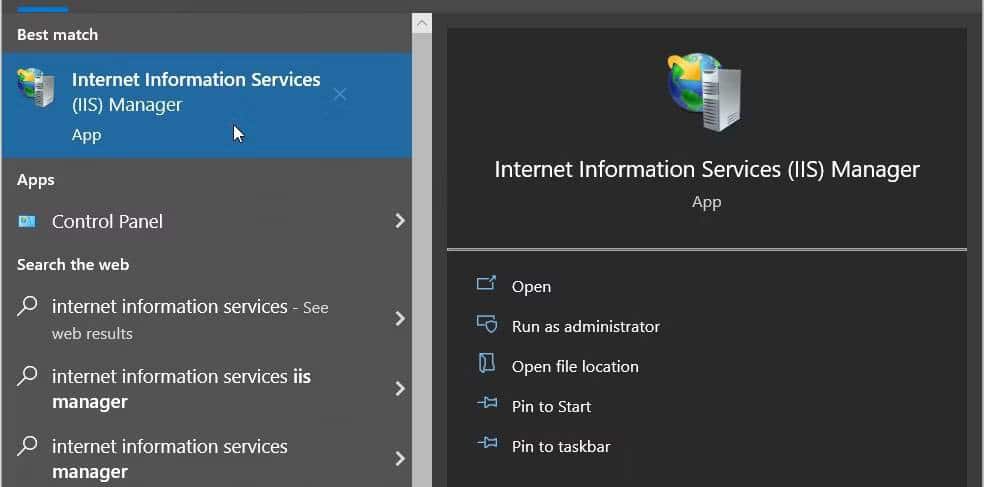Expand chevron for 'internet information services - See web results'
984x487 pixels.
point(400,319)
